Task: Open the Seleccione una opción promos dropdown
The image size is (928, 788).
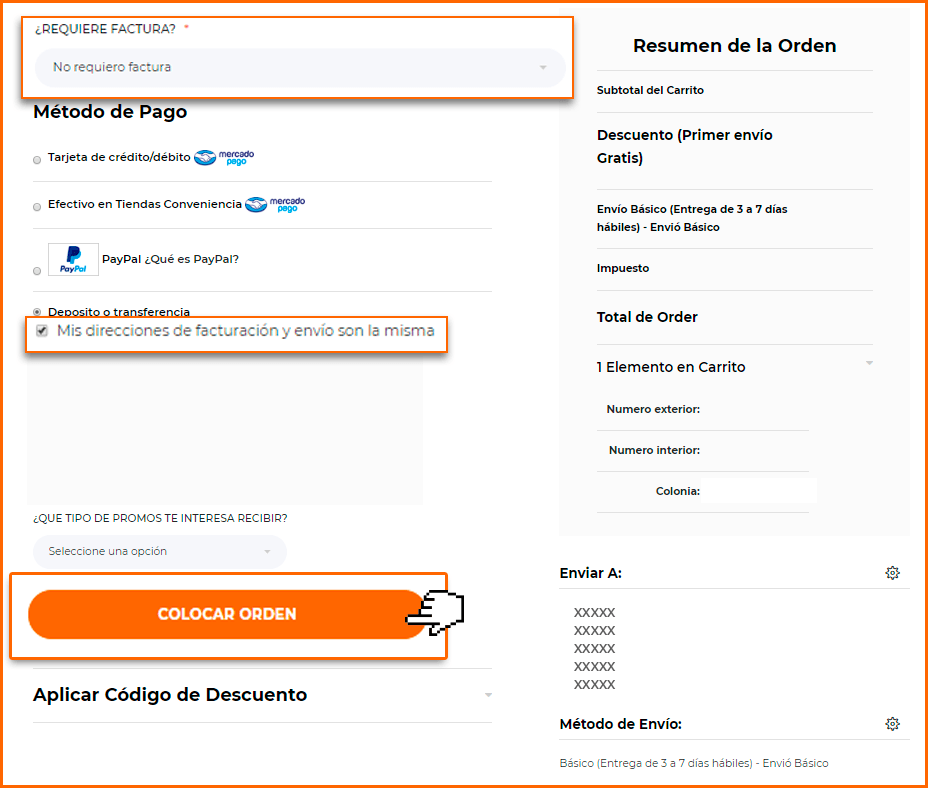Action: pos(160,551)
